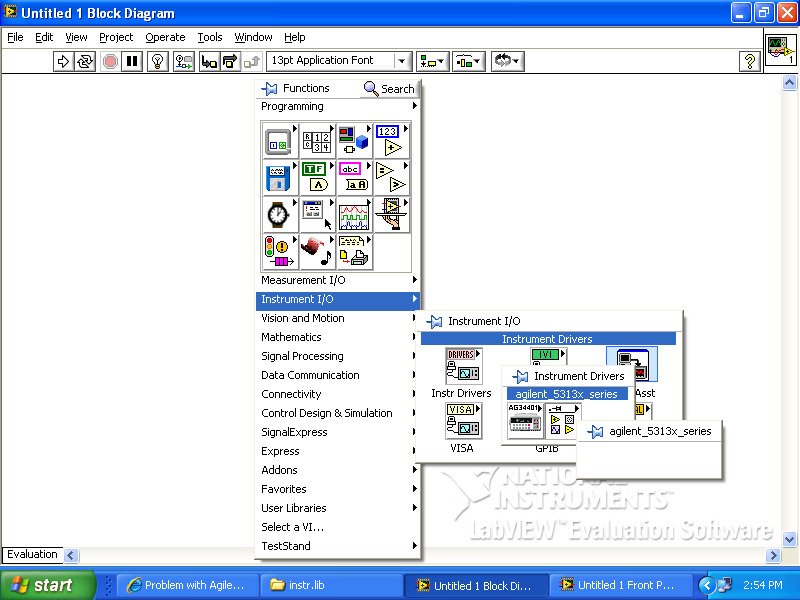
Task: Click the Abort Execution stop button
Action: (110, 62)
